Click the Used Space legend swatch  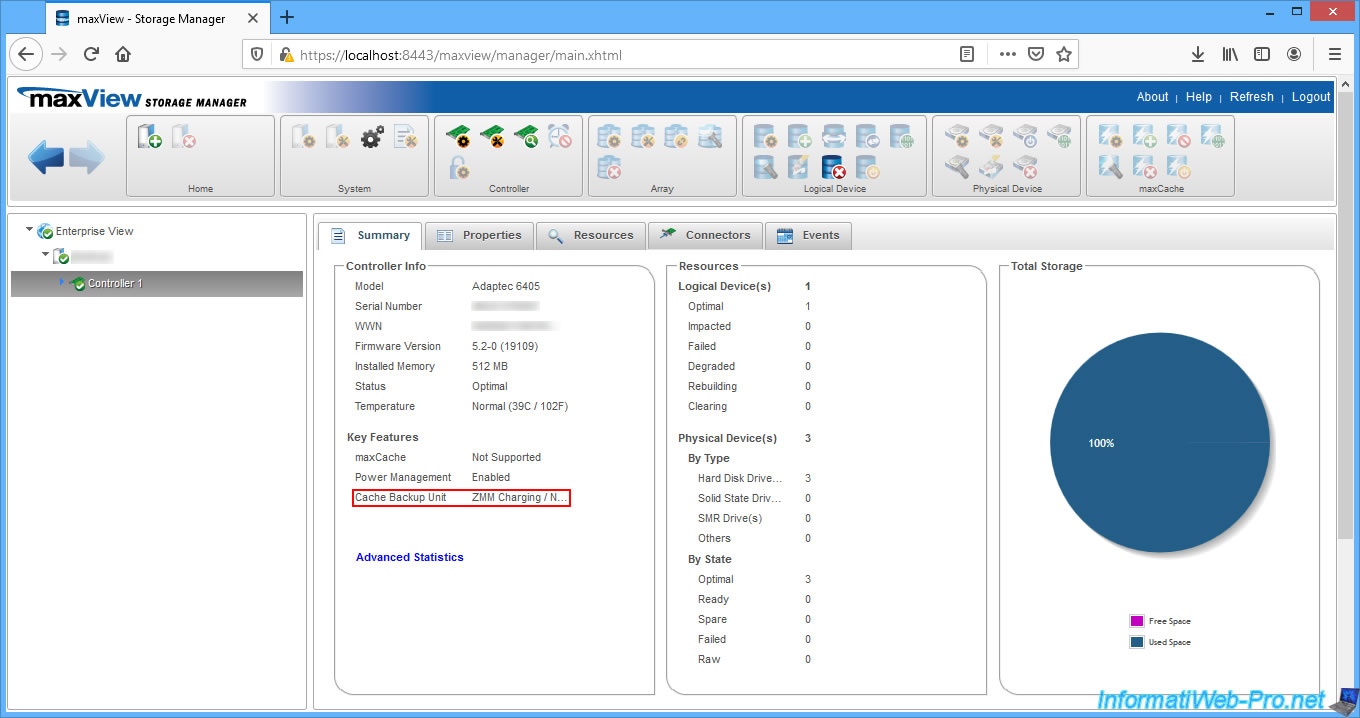coord(1136,642)
